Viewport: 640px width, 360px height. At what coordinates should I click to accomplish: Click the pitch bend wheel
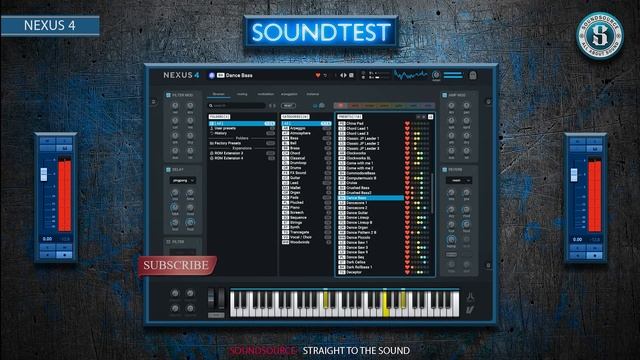tap(211, 299)
